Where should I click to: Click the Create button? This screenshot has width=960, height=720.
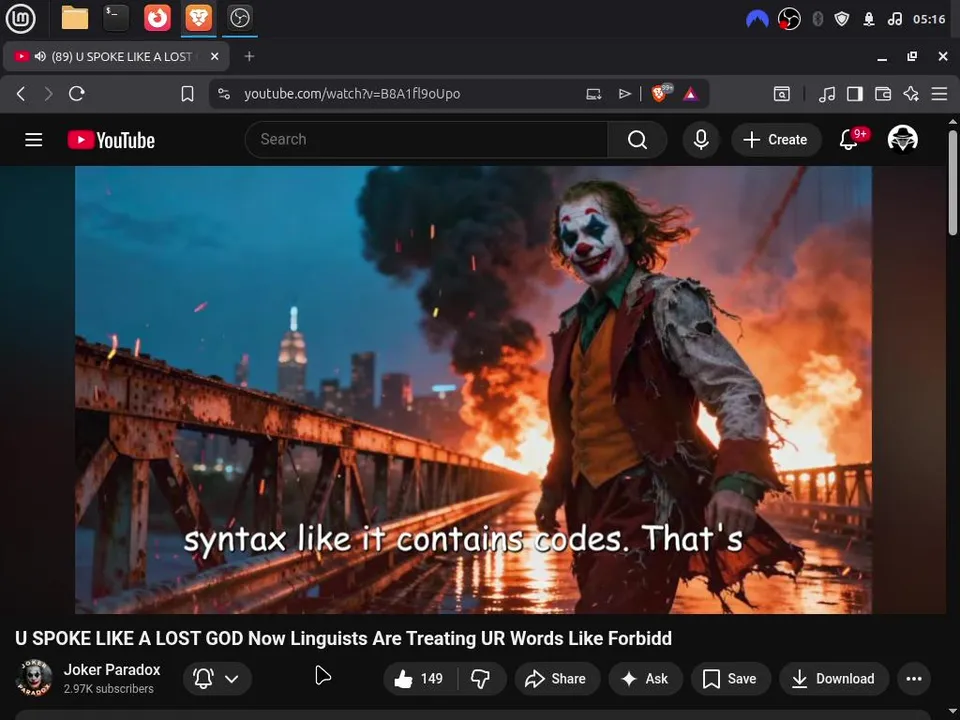point(776,140)
